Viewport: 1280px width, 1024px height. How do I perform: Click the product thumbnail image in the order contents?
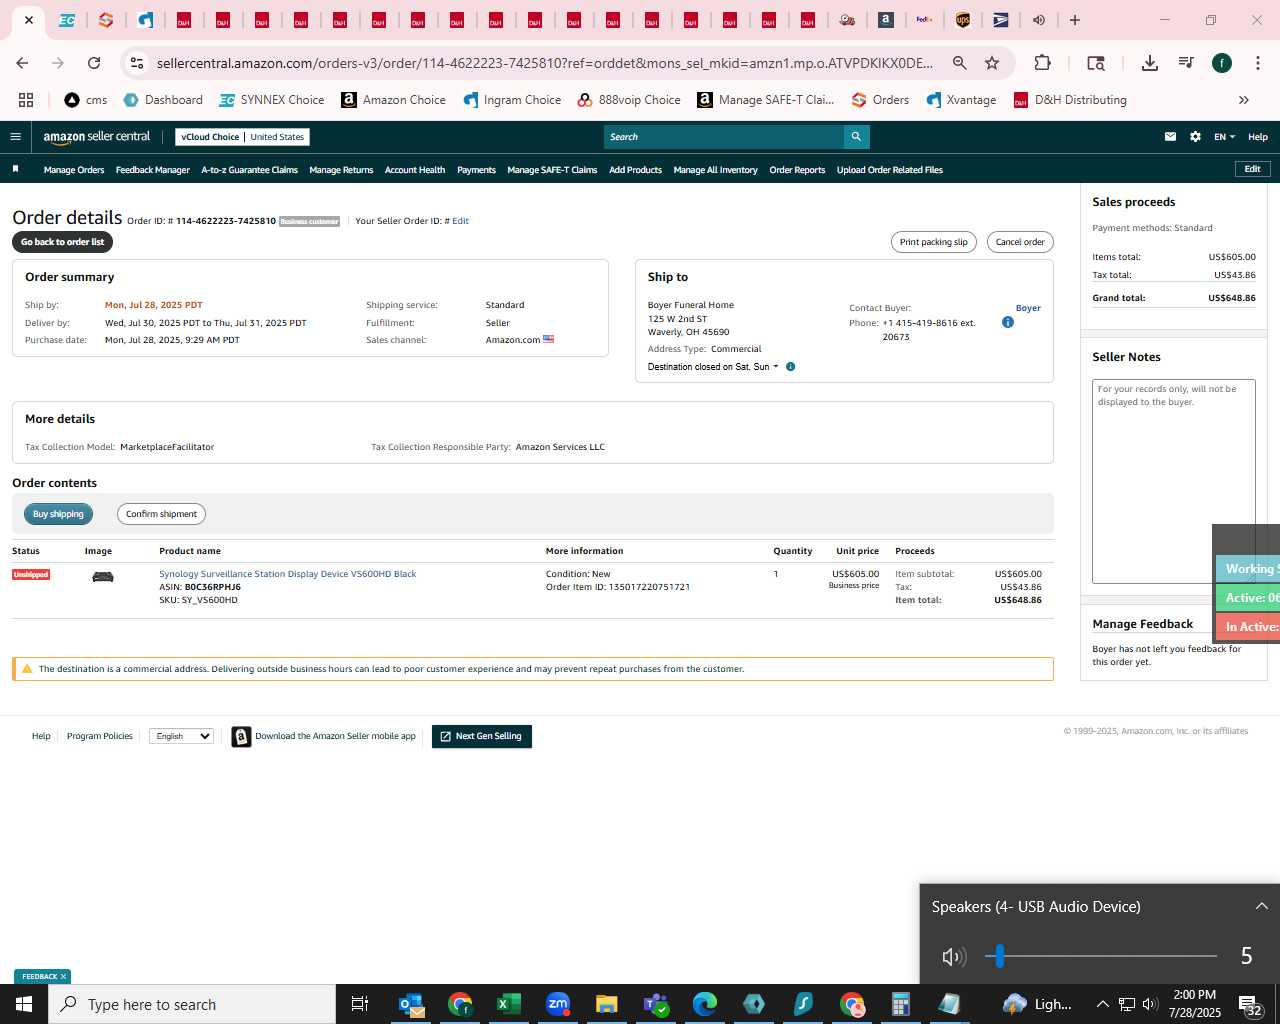[102, 577]
